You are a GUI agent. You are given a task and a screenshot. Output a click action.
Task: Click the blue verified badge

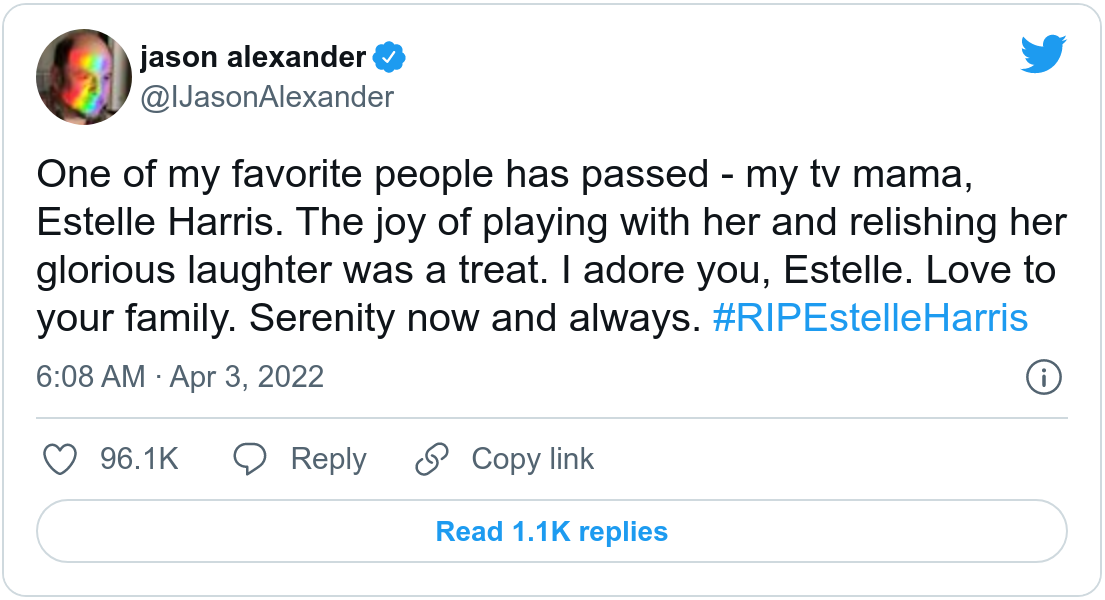click(x=388, y=58)
